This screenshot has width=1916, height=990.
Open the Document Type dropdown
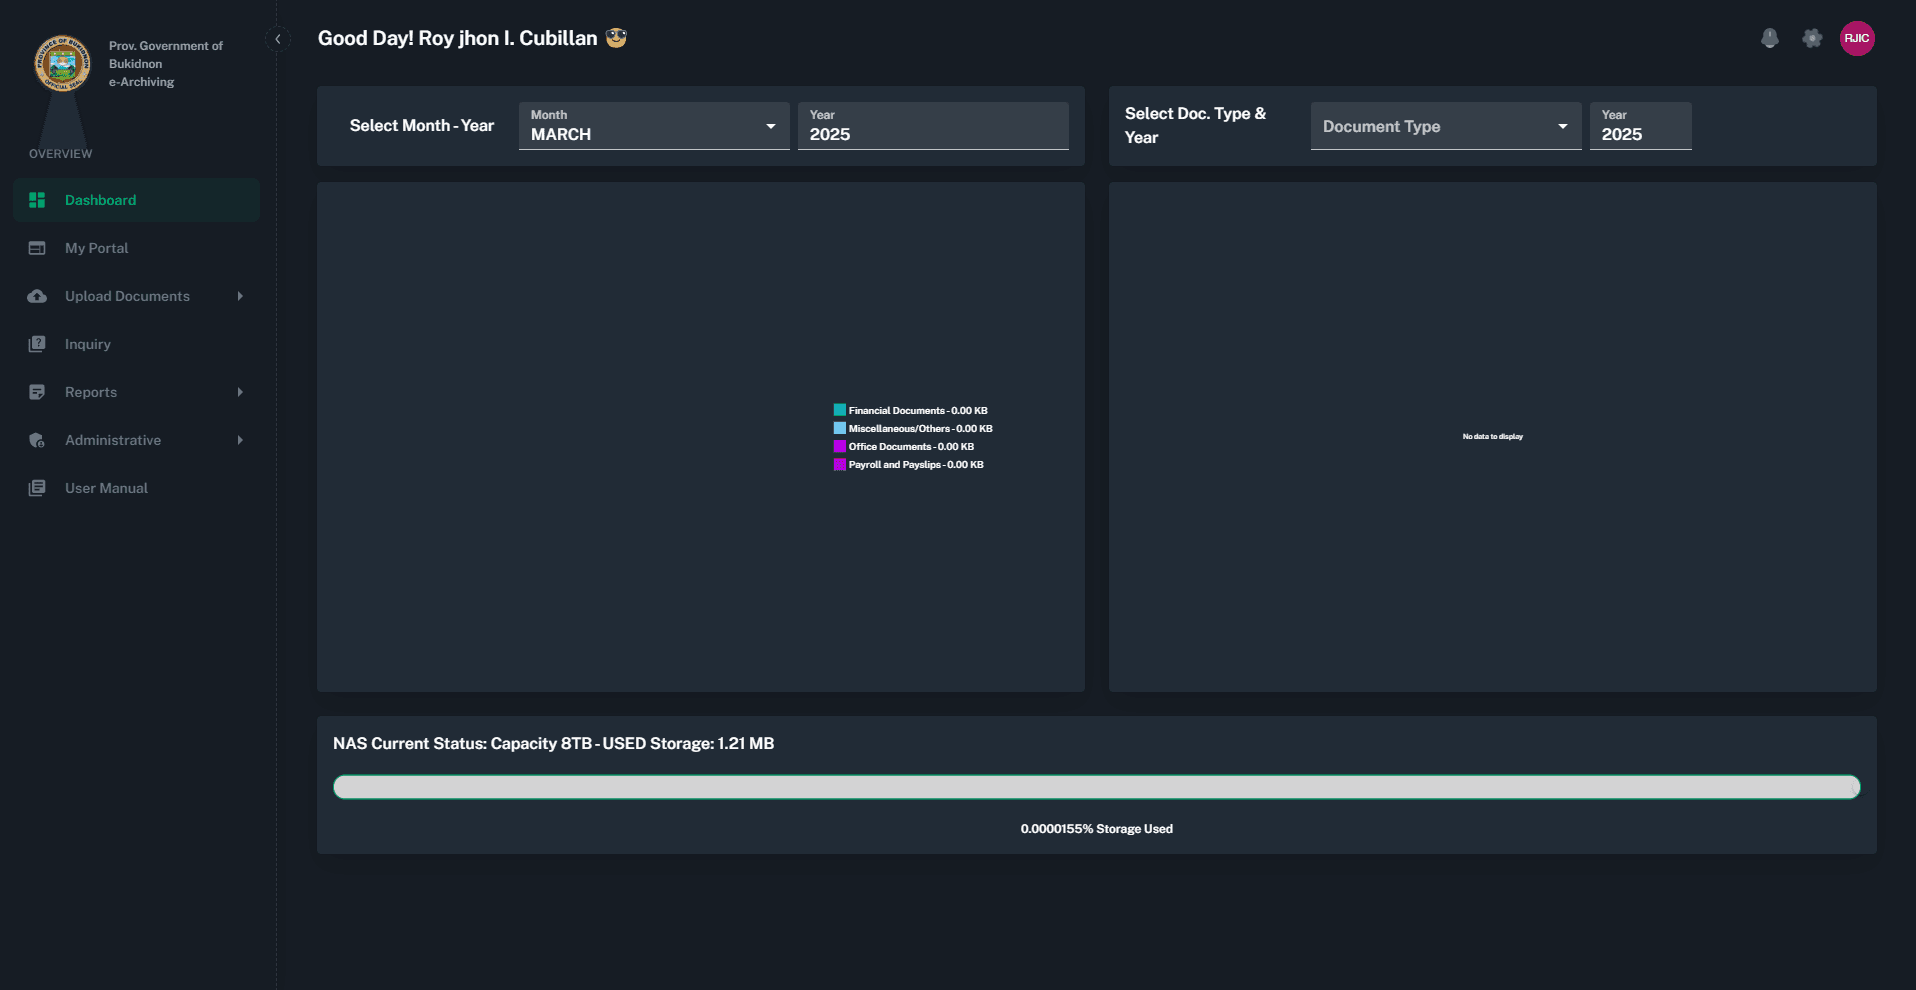click(1445, 126)
